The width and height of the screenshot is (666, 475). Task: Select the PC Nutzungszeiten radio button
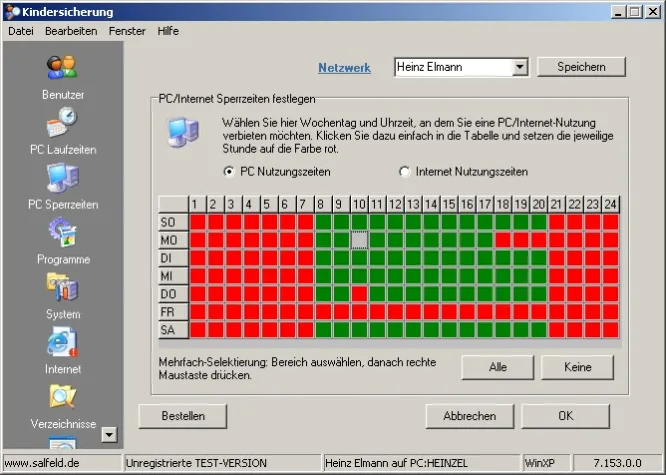[x=229, y=171]
